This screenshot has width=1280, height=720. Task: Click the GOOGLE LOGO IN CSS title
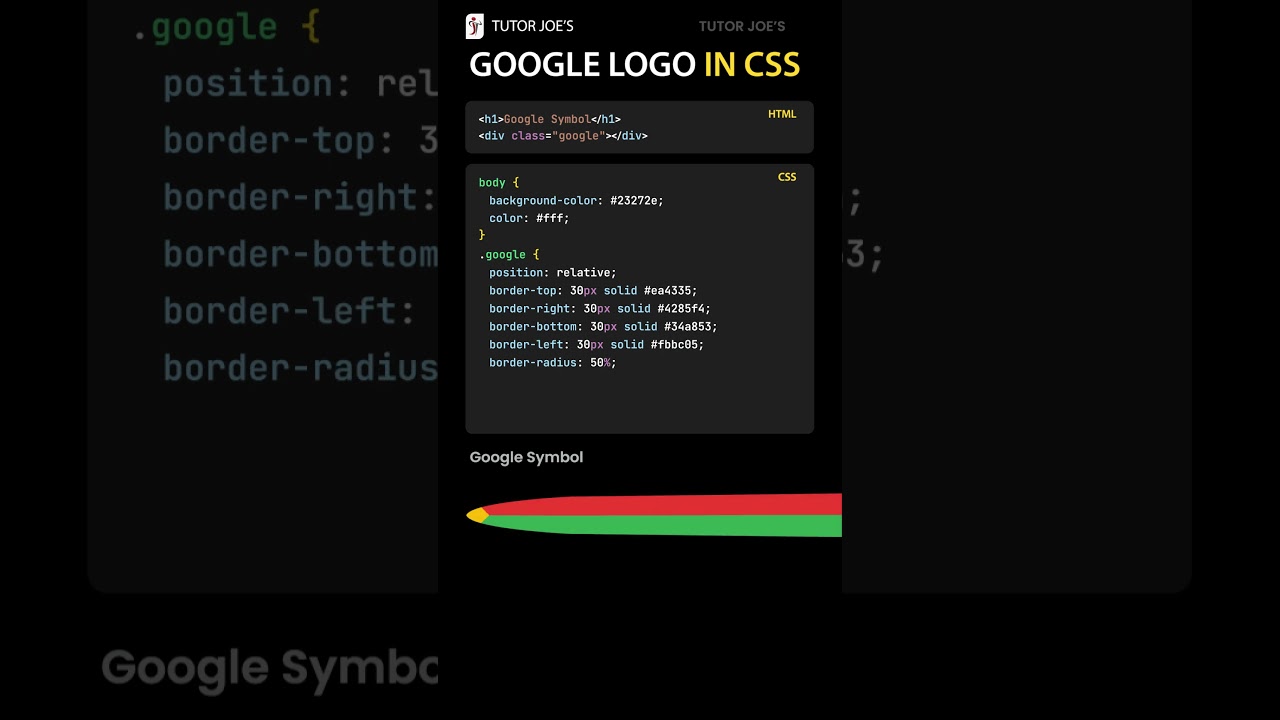point(635,65)
